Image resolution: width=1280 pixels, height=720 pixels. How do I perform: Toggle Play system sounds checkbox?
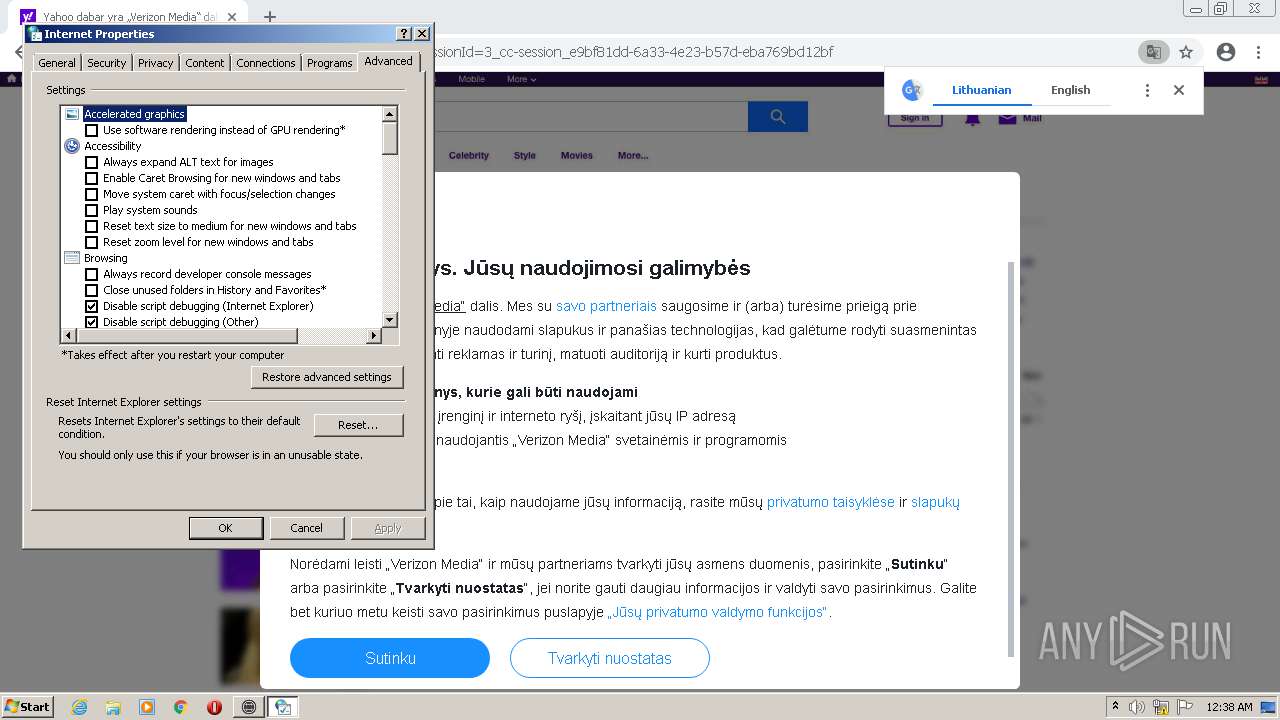(x=92, y=210)
